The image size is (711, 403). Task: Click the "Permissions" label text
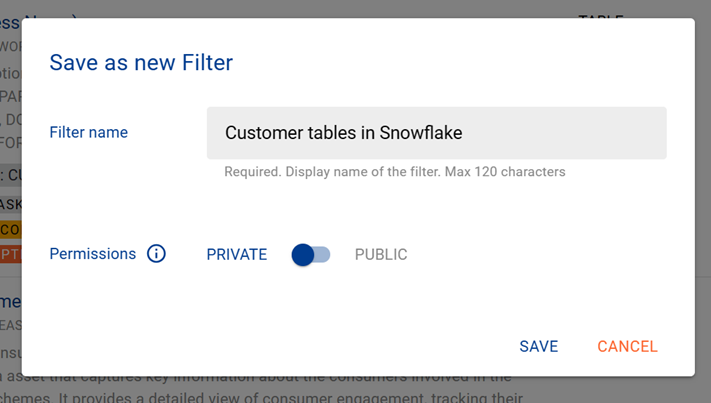pyautogui.click(x=93, y=254)
